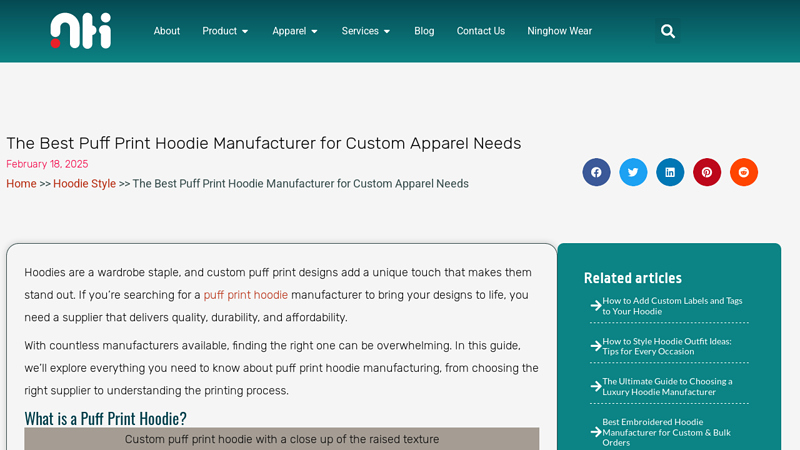Open the 'puff print hoodie' inline link

click(245, 295)
